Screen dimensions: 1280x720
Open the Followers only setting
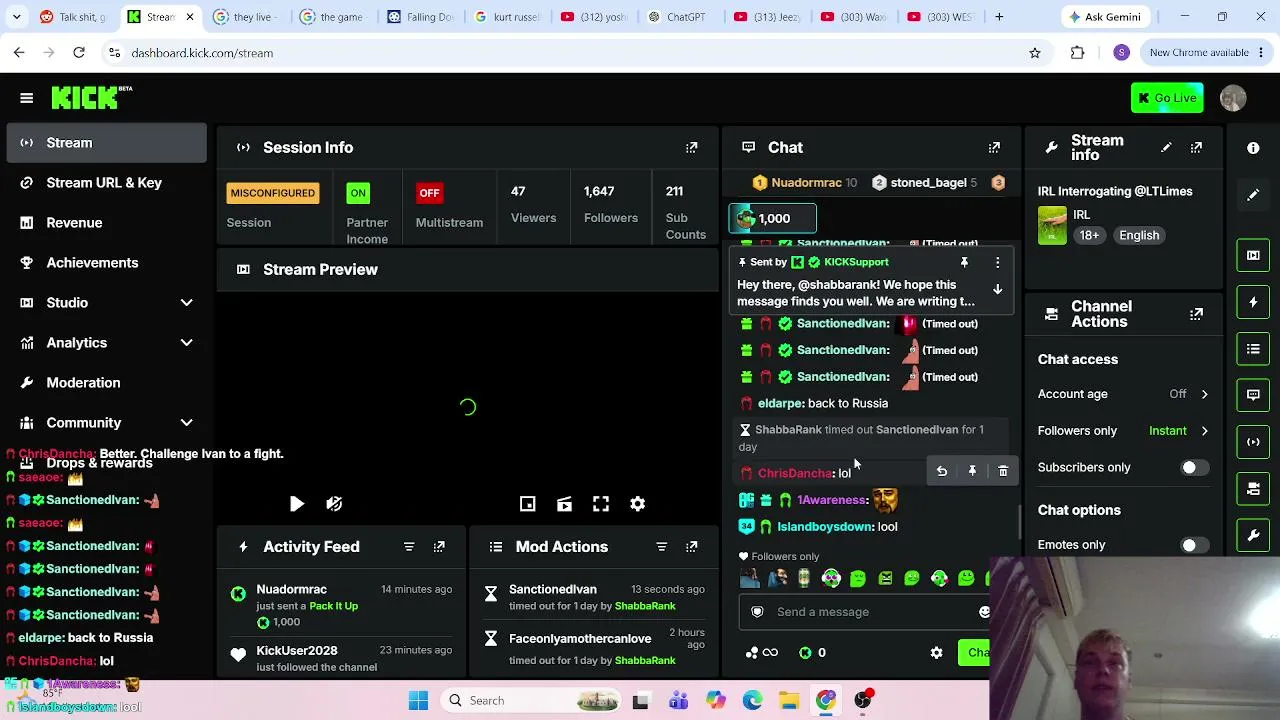(1123, 431)
